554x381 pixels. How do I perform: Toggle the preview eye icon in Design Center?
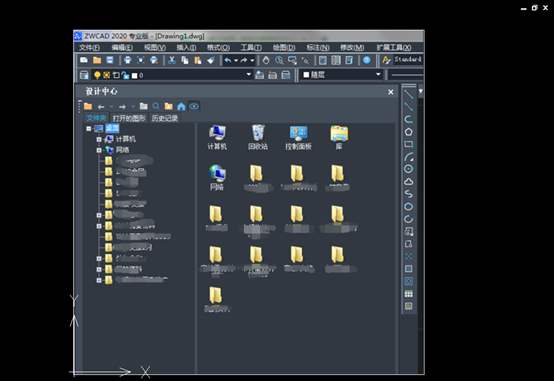click(194, 106)
